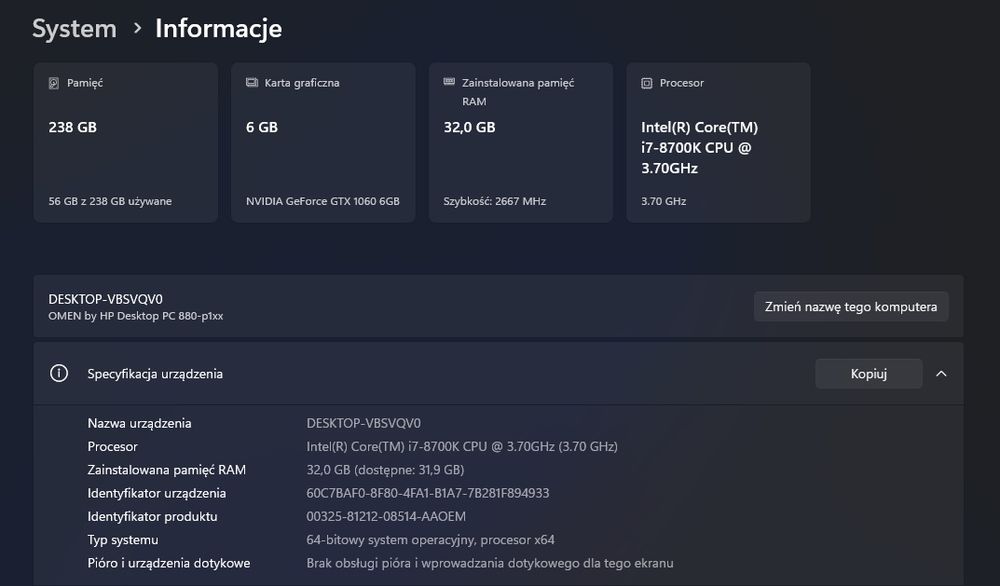
Task: Click the Zainstalowana pamięć RAM row label
Action: tap(166, 470)
